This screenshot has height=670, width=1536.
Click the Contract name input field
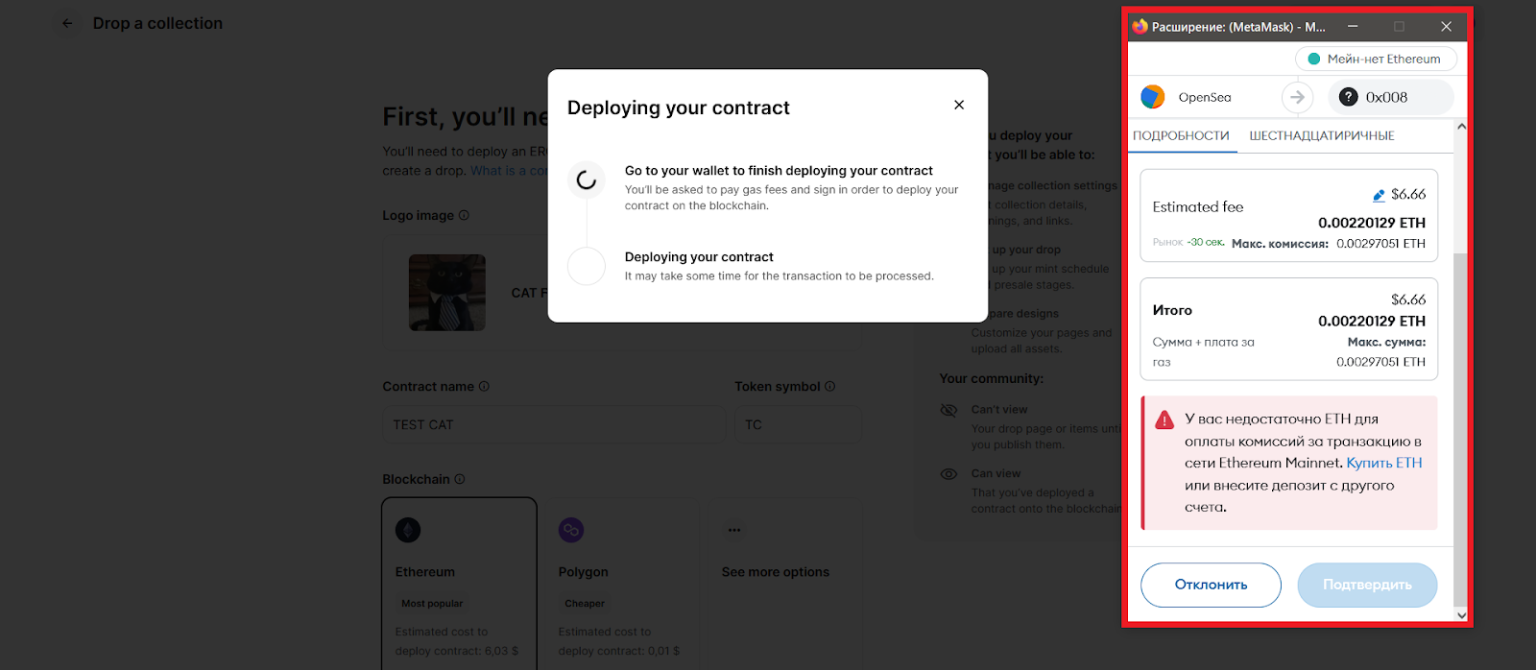(553, 424)
